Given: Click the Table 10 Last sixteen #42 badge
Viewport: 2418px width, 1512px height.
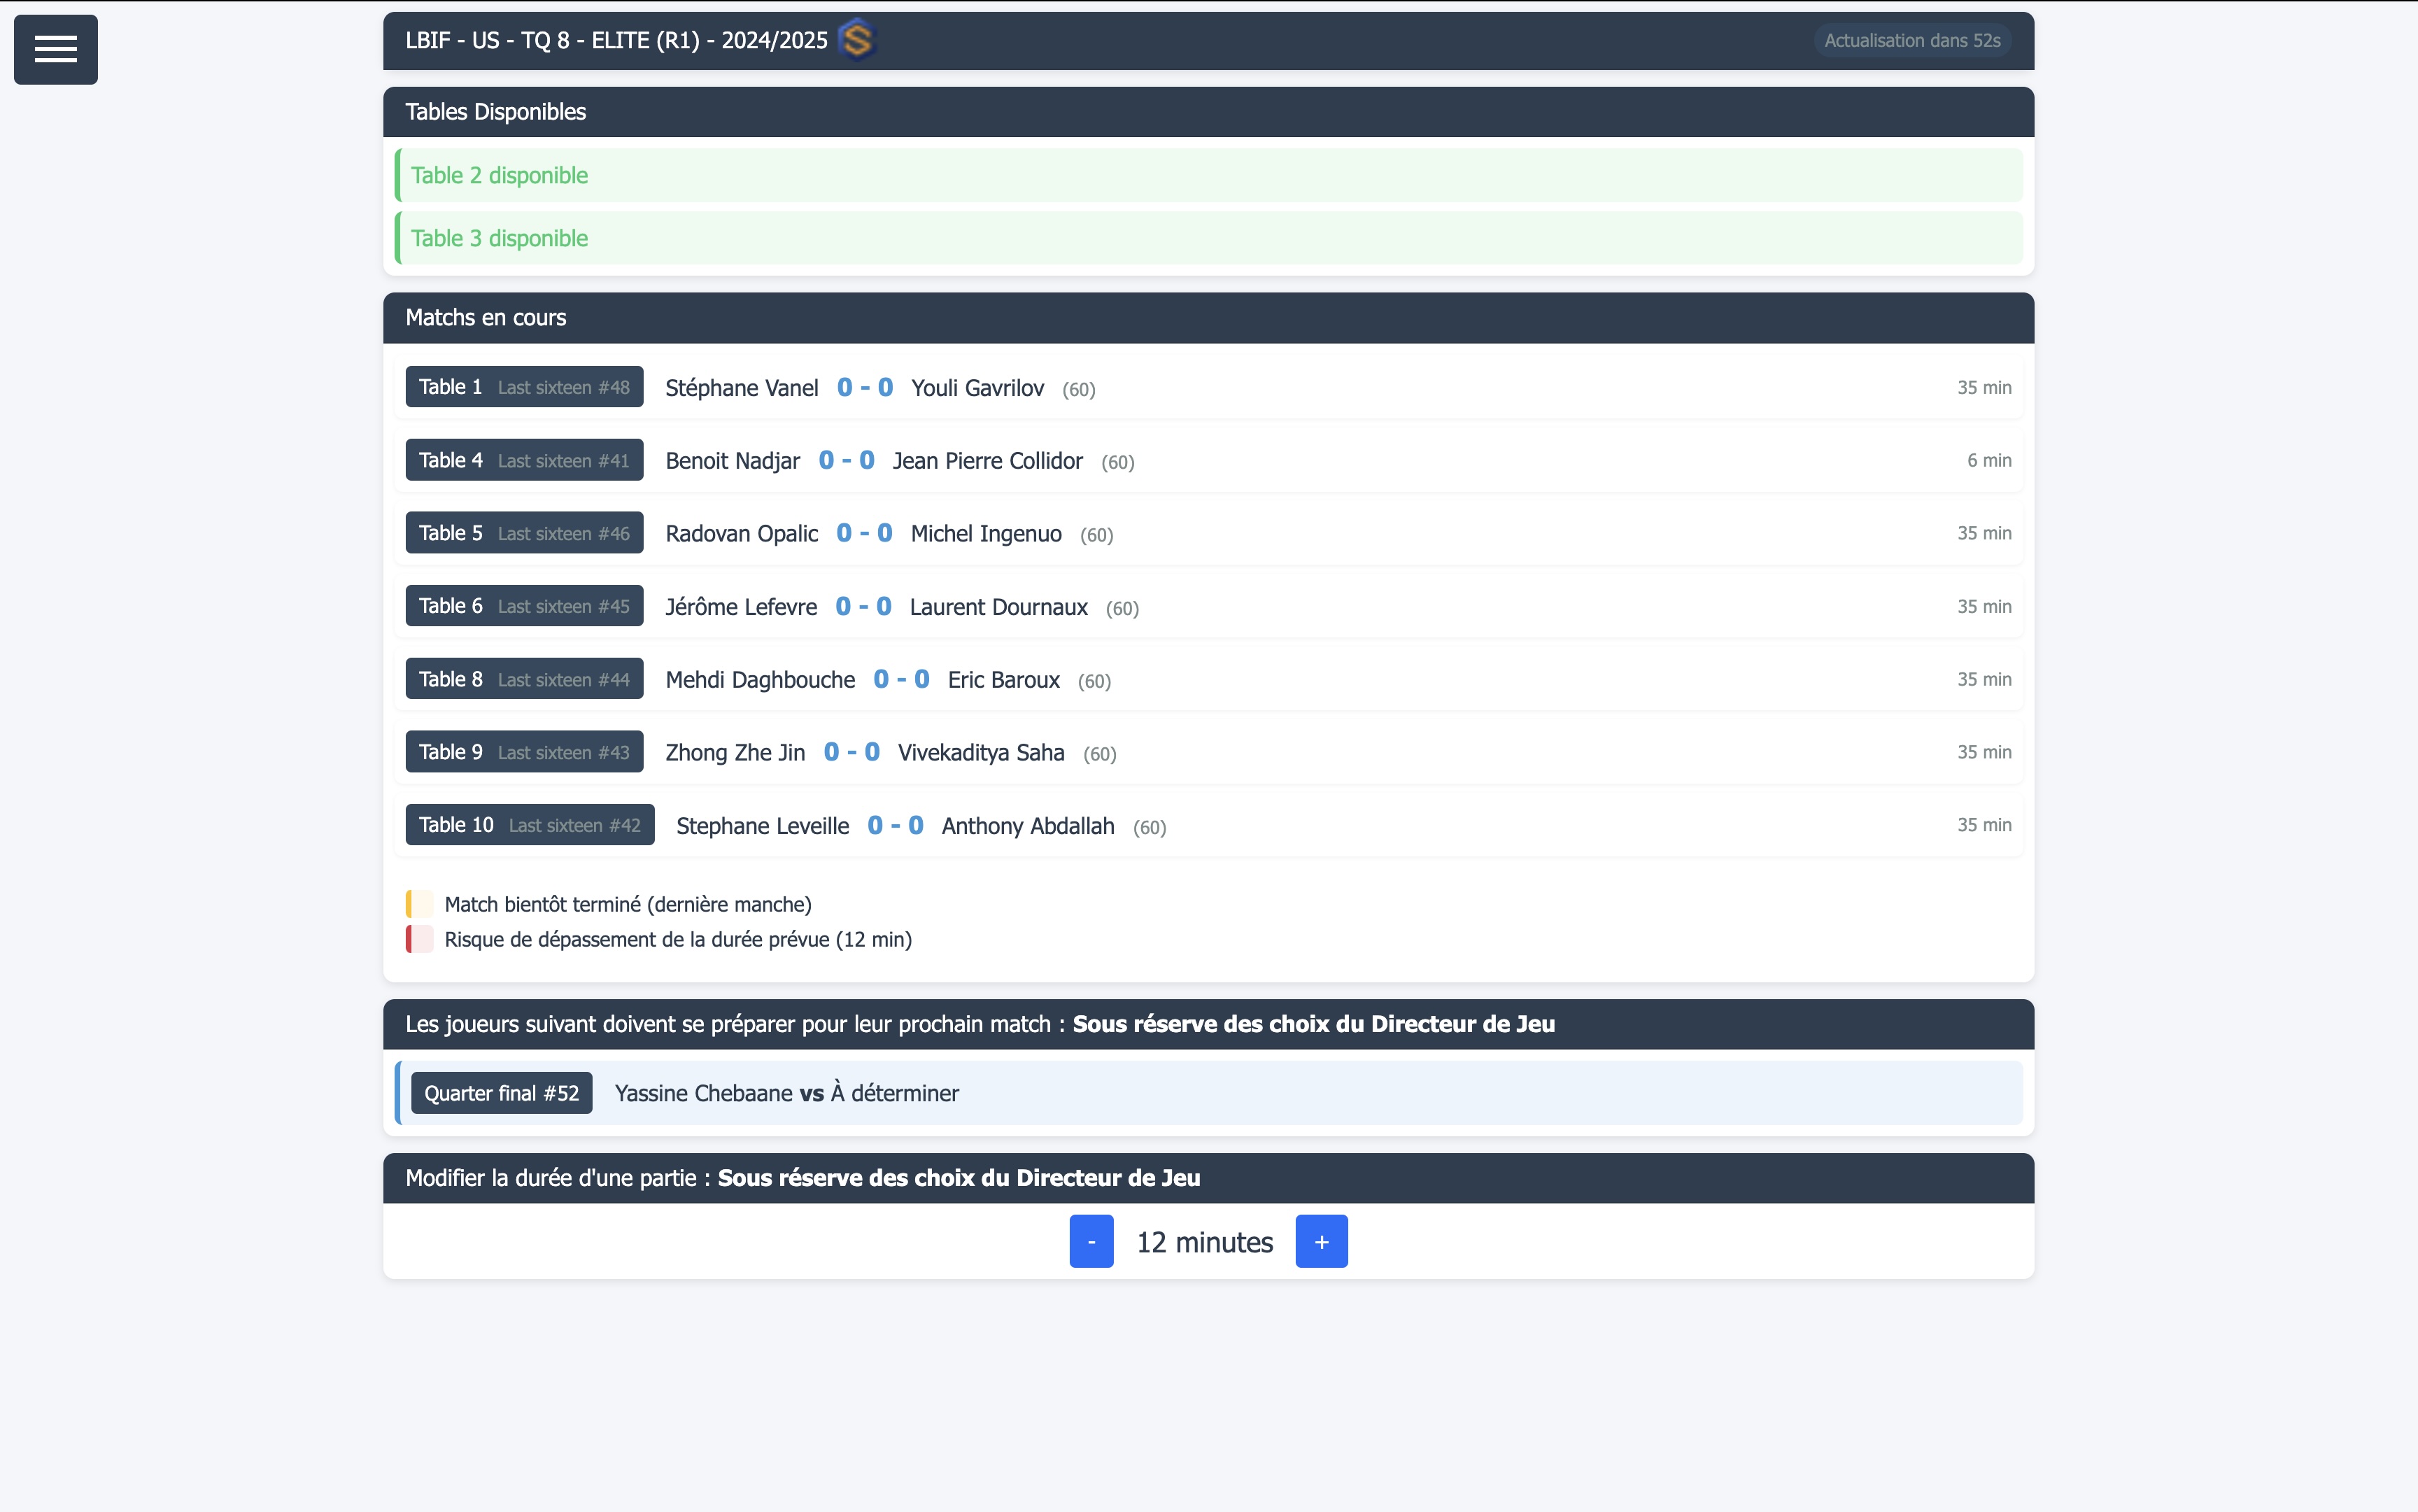Looking at the screenshot, I should coord(529,825).
